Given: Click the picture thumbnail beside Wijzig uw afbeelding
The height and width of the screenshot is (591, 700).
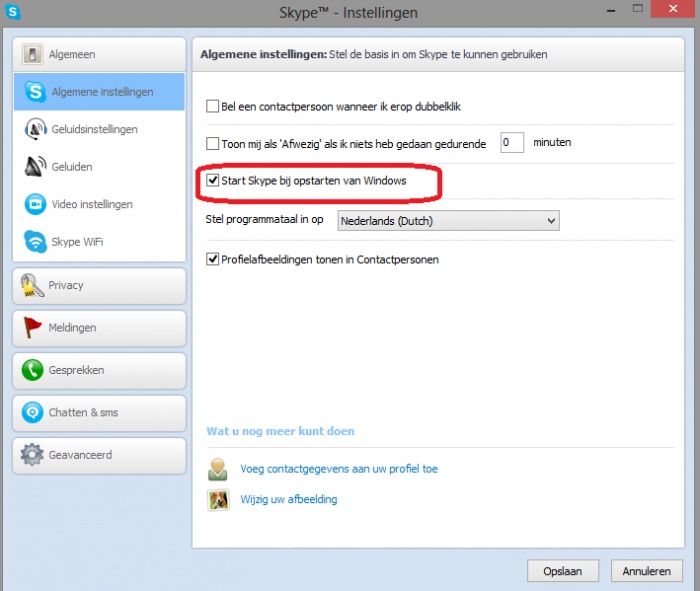Looking at the screenshot, I should click(x=219, y=499).
